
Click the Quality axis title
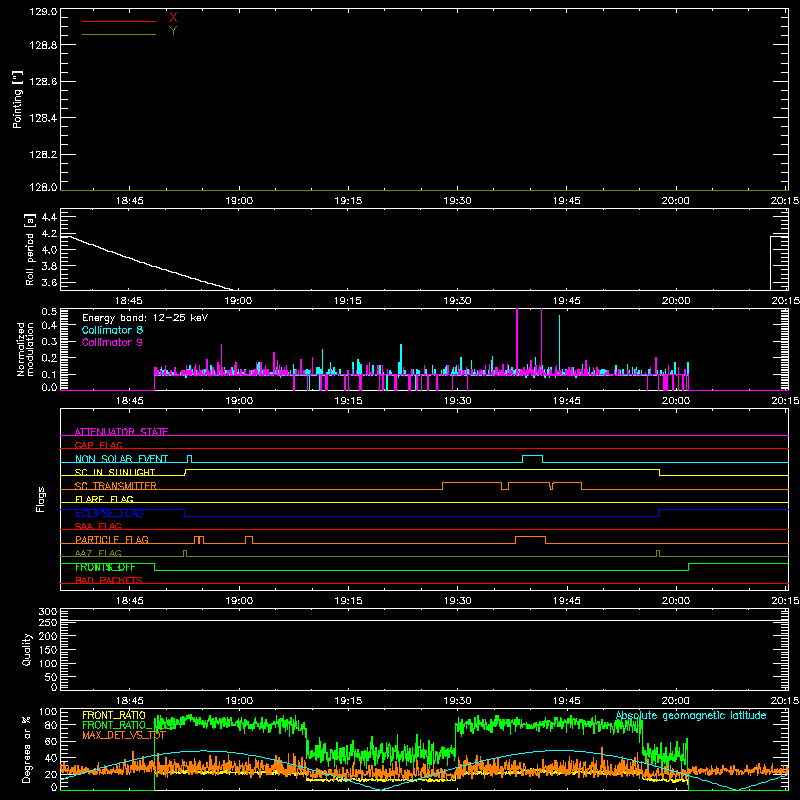pos(27,649)
